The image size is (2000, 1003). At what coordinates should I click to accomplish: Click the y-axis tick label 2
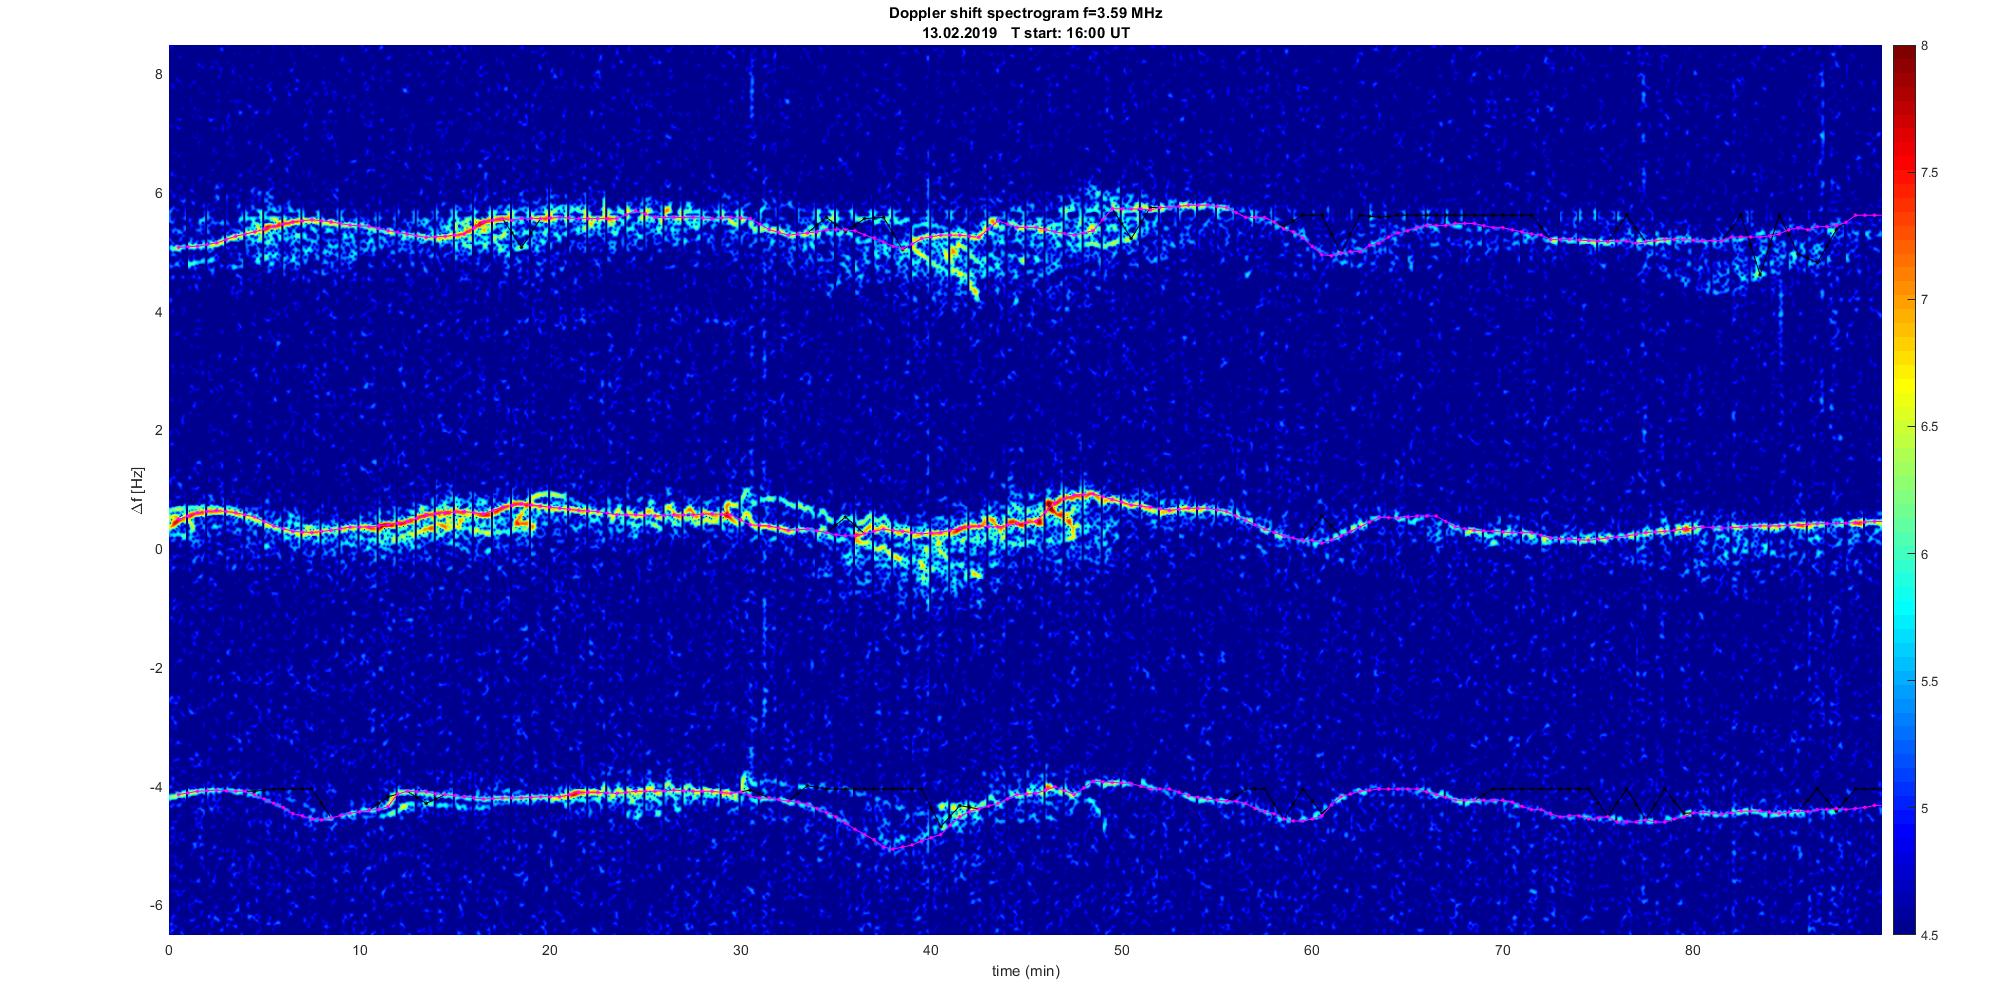(158, 430)
